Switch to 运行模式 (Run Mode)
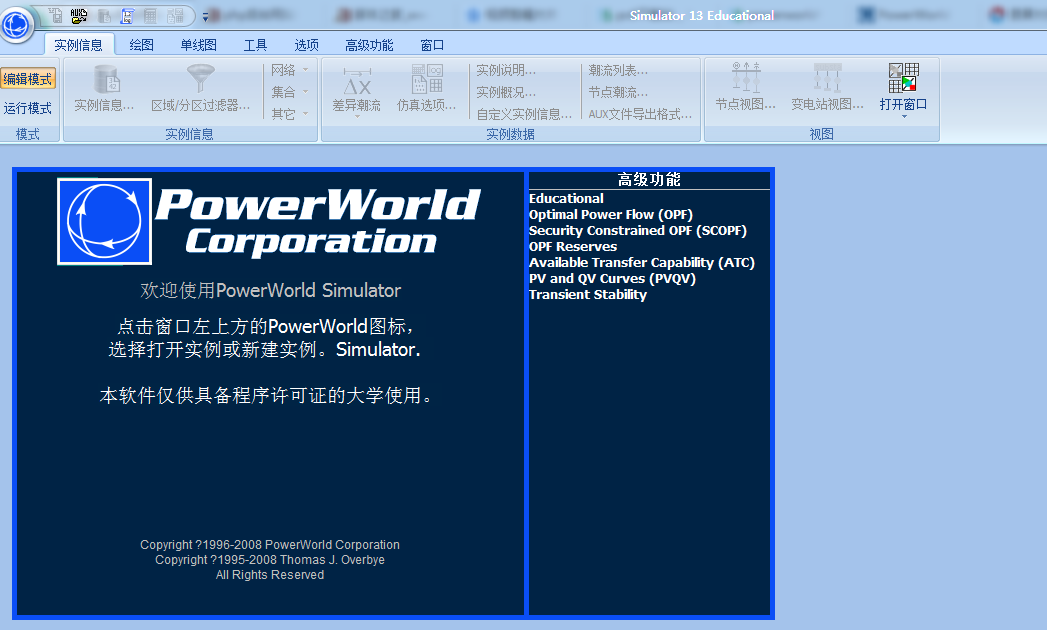This screenshot has width=1047, height=630. [x=29, y=107]
